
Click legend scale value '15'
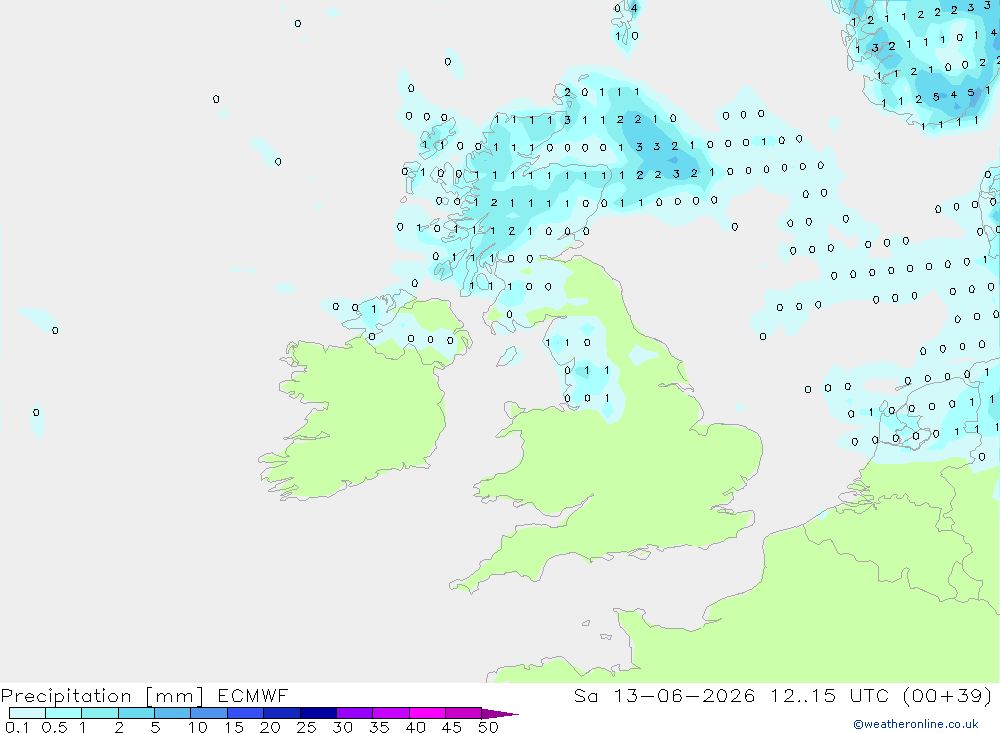[234, 727]
